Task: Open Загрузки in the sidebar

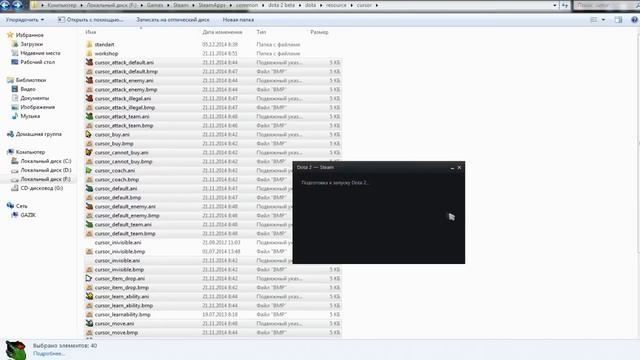Action: pyautogui.click(x=31, y=44)
